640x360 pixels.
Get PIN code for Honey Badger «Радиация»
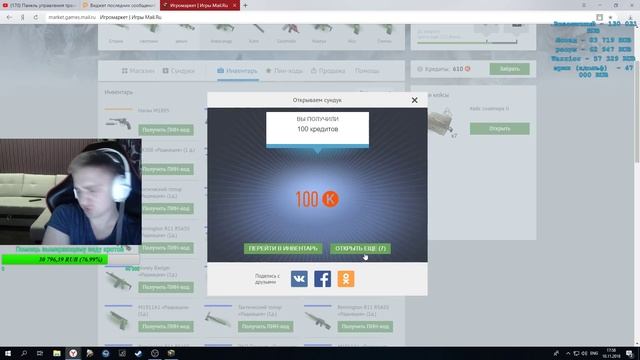pyautogui.click(x=166, y=287)
